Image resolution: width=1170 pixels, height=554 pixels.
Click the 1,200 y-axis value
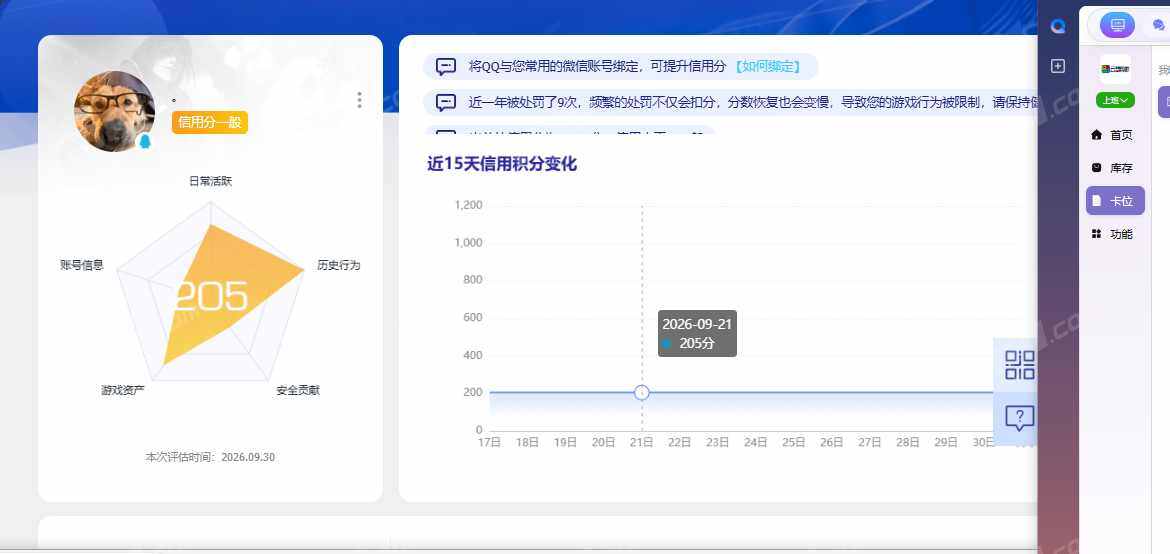pos(469,205)
